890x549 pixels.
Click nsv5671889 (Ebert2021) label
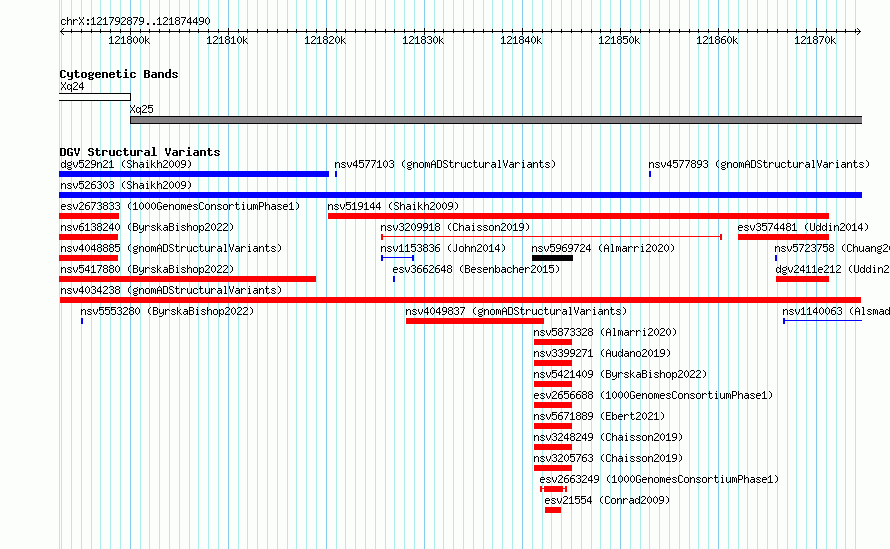599,416
